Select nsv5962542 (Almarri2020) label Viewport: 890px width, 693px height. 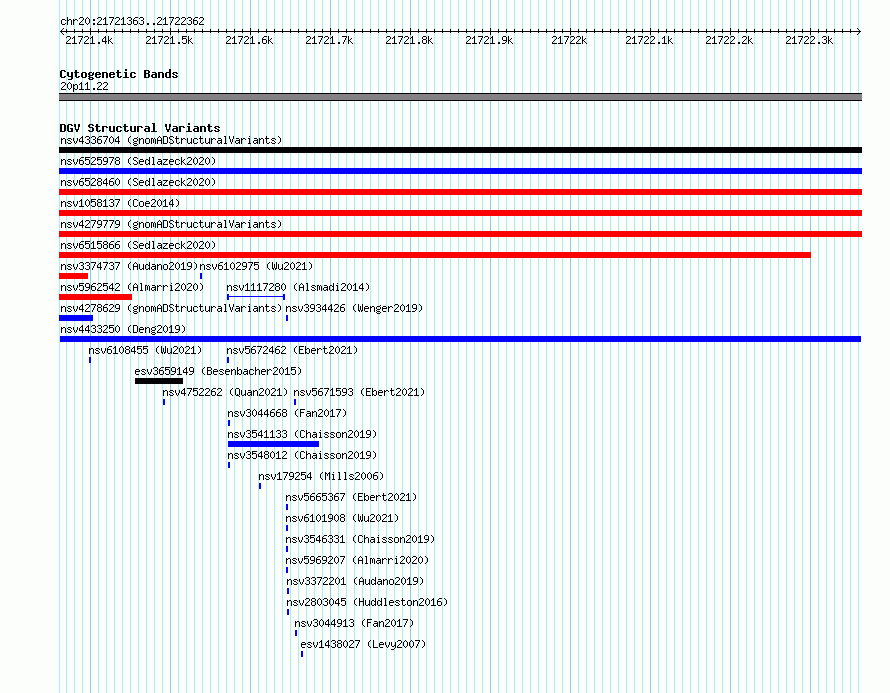tap(132, 287)
